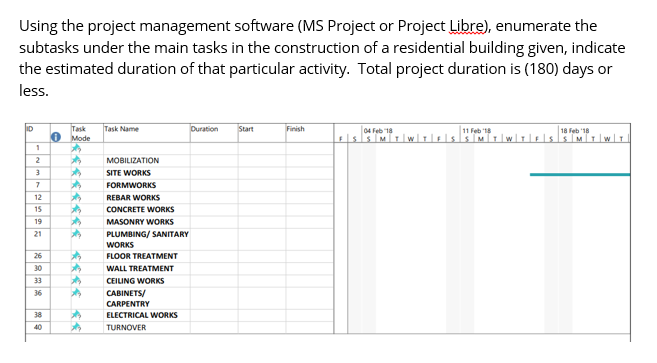Click task mode pin icon in row ID 1
Image resolution: width=657 pixels, height=363 pixels.
point(76,148)
